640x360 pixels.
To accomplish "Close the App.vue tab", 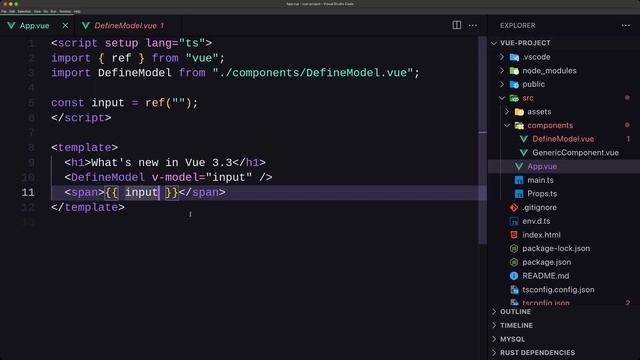I will 65,25.
